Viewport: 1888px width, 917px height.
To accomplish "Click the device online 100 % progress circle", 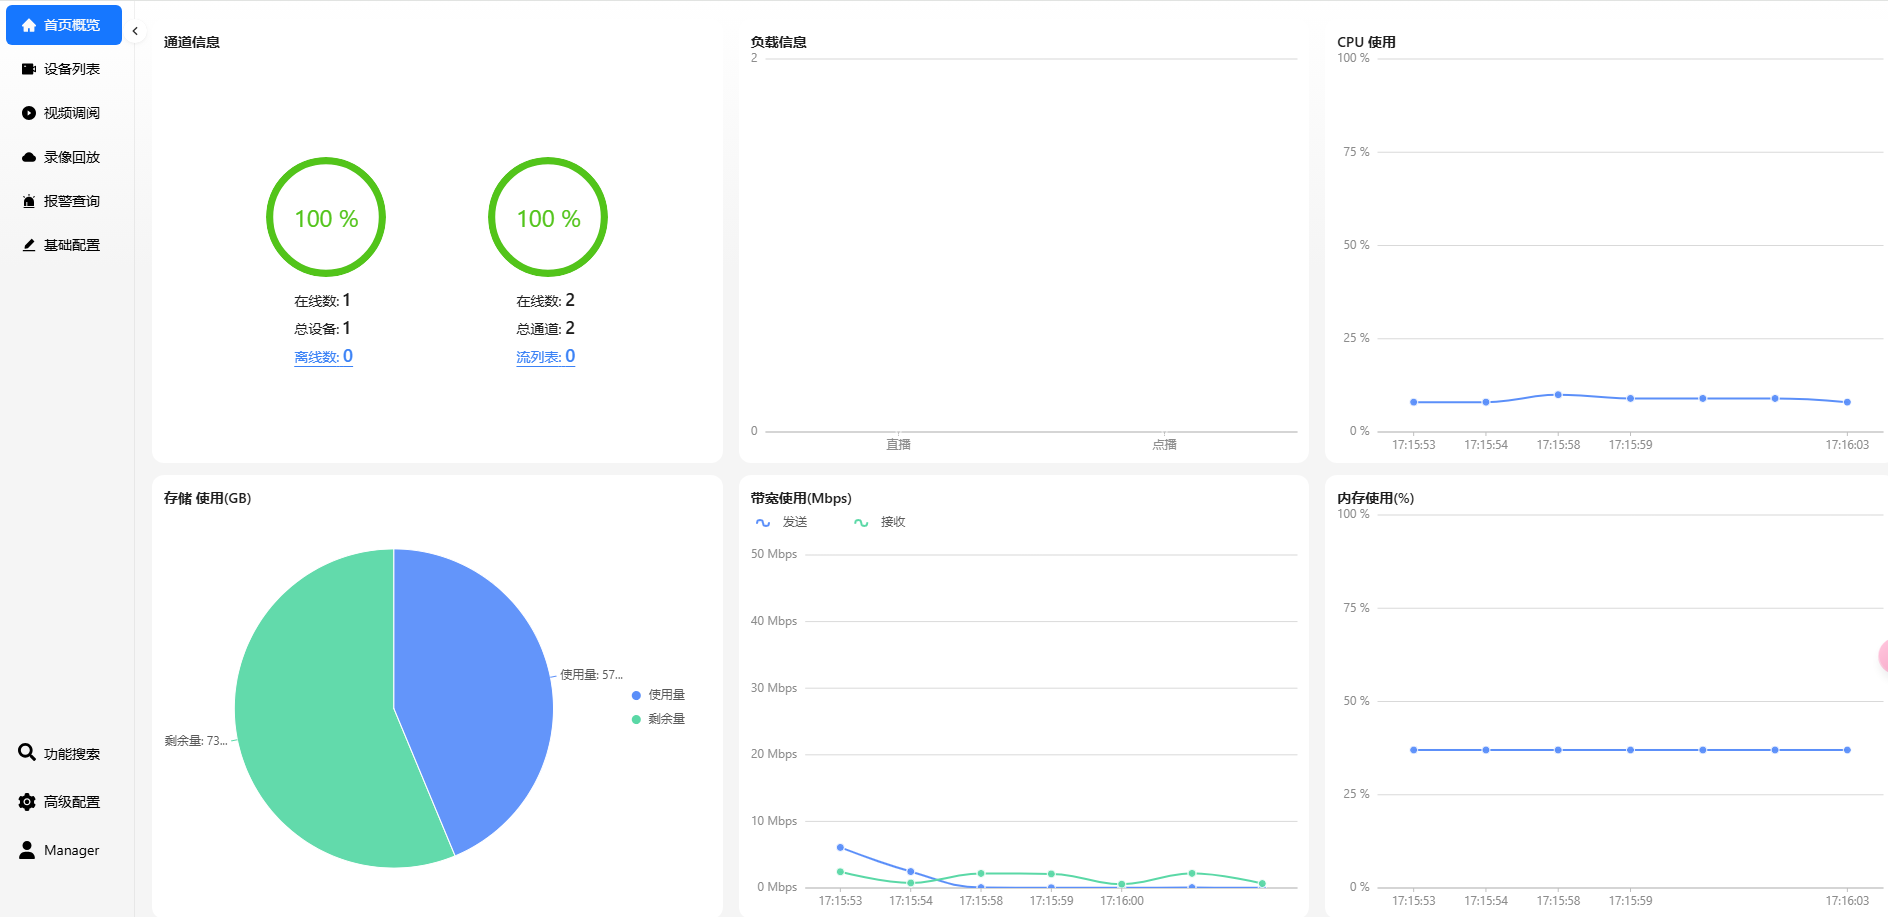I will tap(326, 217).
